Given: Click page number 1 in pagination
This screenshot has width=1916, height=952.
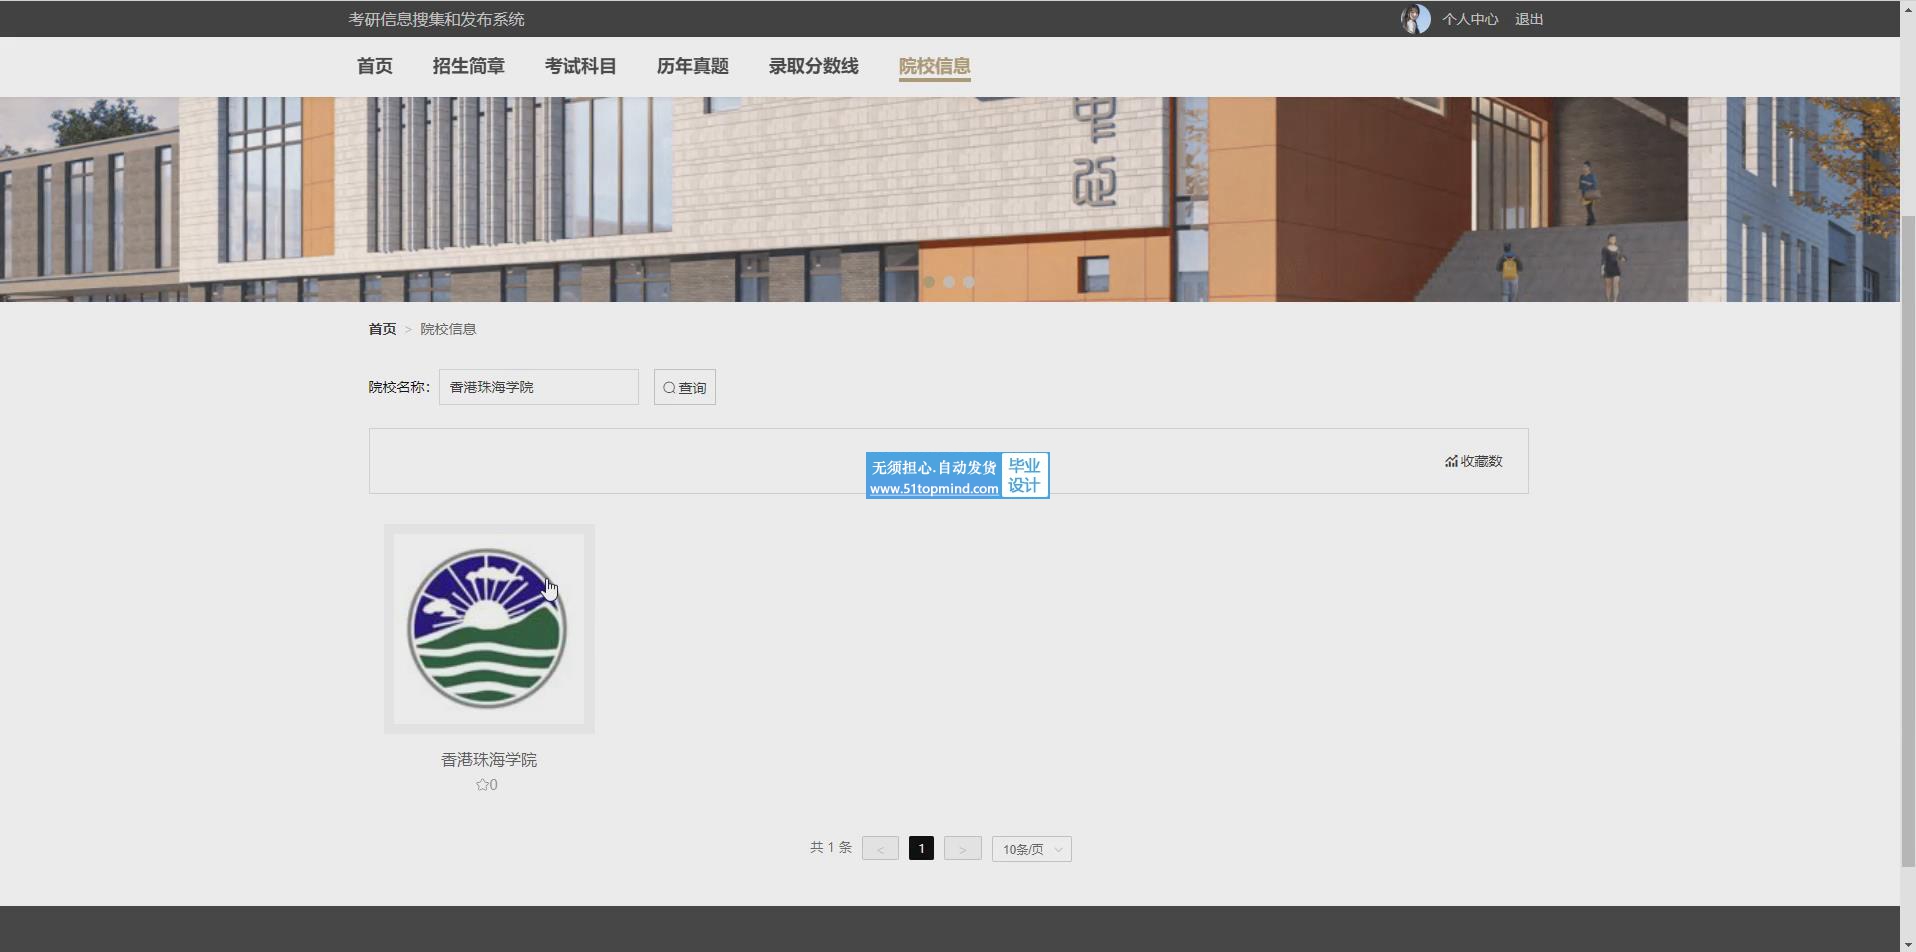Looking at the screenshot, I should pos(921,848).
